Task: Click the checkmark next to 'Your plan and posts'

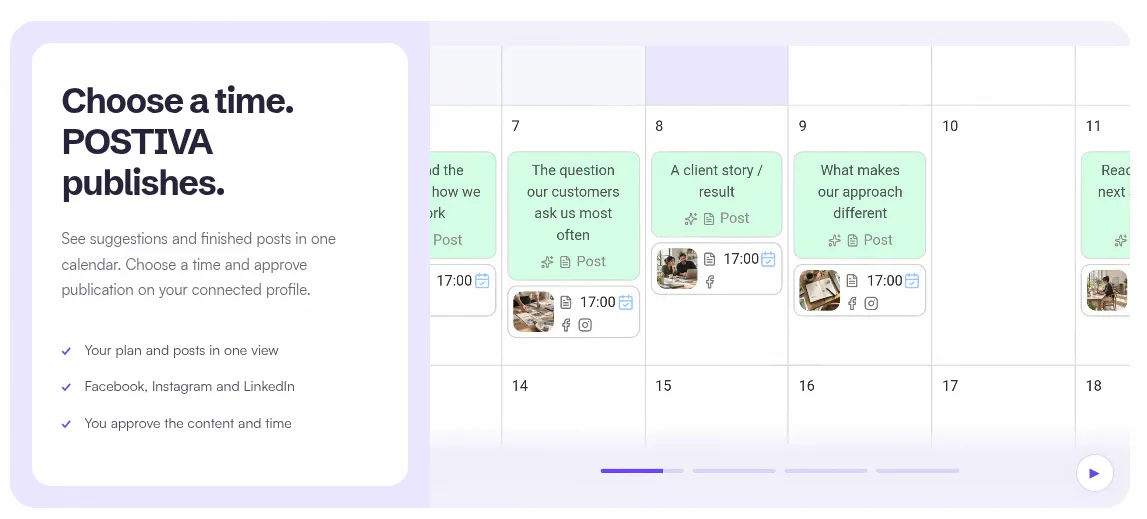Action: (x=66, y=351)
